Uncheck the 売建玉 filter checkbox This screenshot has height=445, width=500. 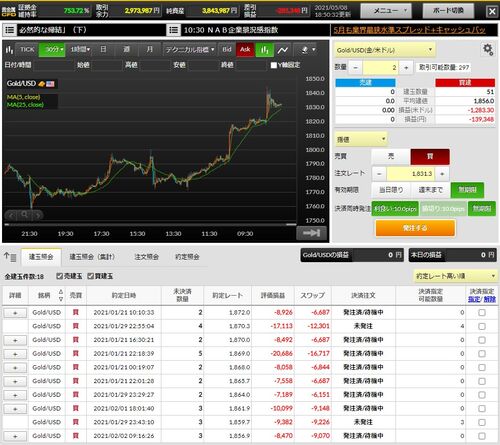(x=60, y=276)
